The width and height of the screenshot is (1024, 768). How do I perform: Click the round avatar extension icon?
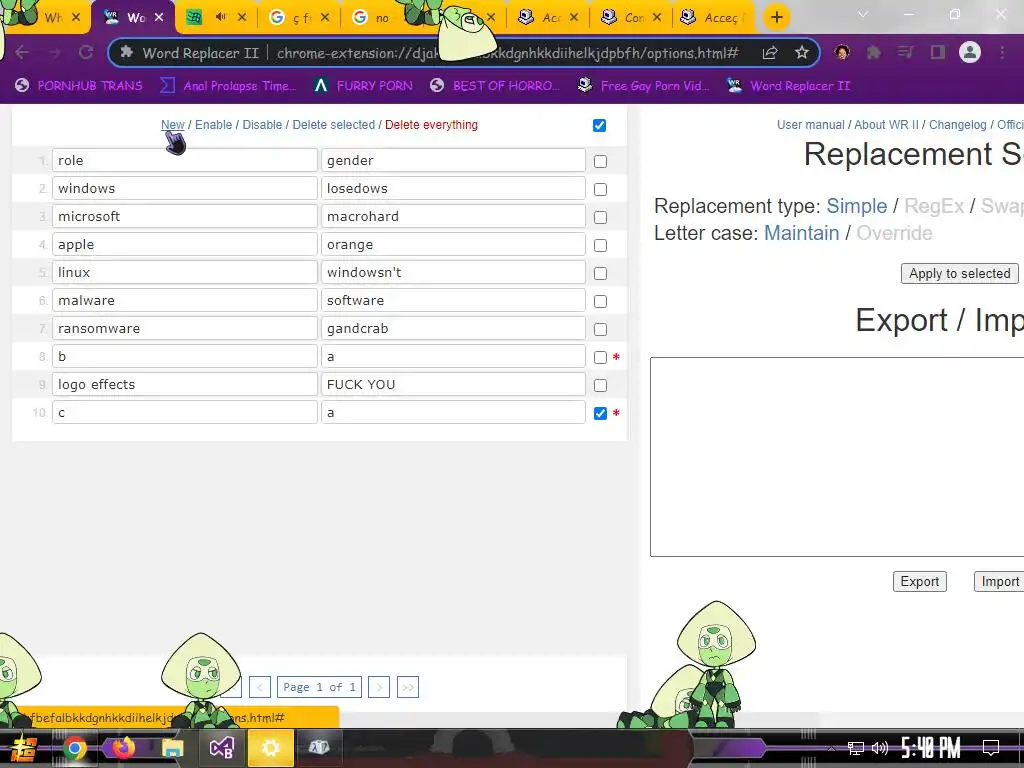pos(842,52)
